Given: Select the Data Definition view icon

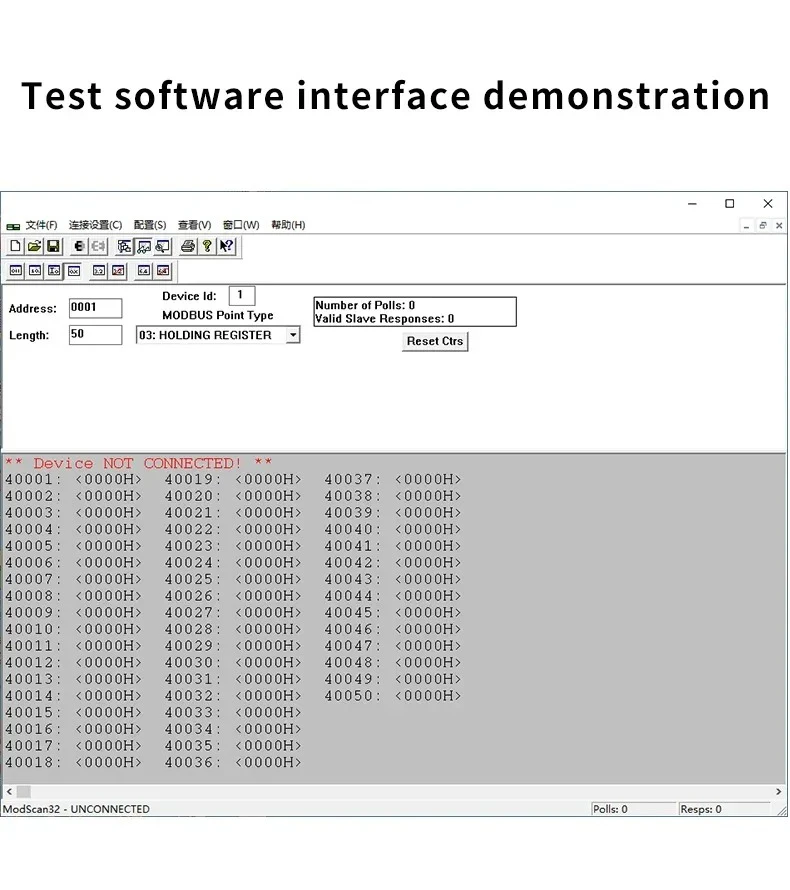Looking at the screenshot, I should [124, 246].
